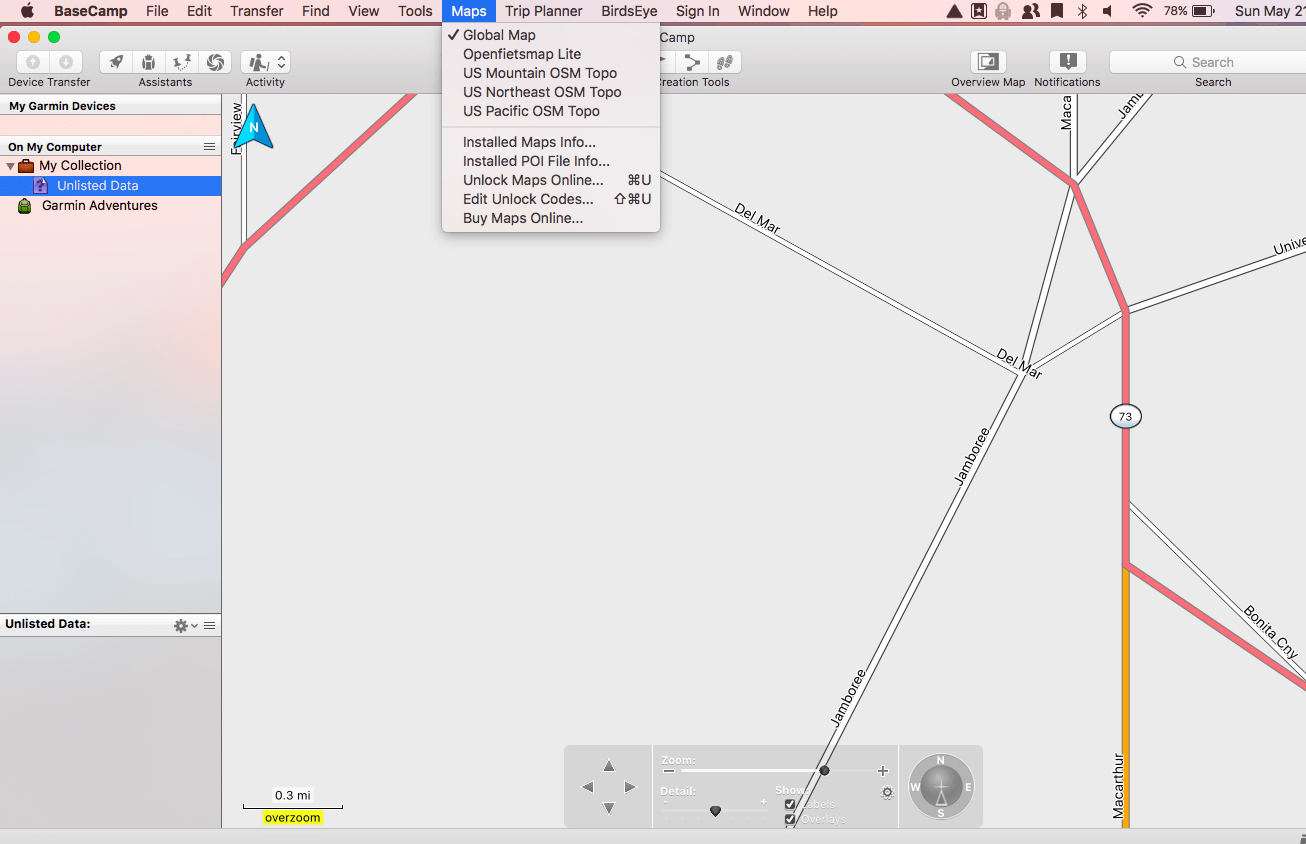This screenshot has height=844, width=1306.
Task: Open map options with the gear icon
Action: [x=886, y=792]
